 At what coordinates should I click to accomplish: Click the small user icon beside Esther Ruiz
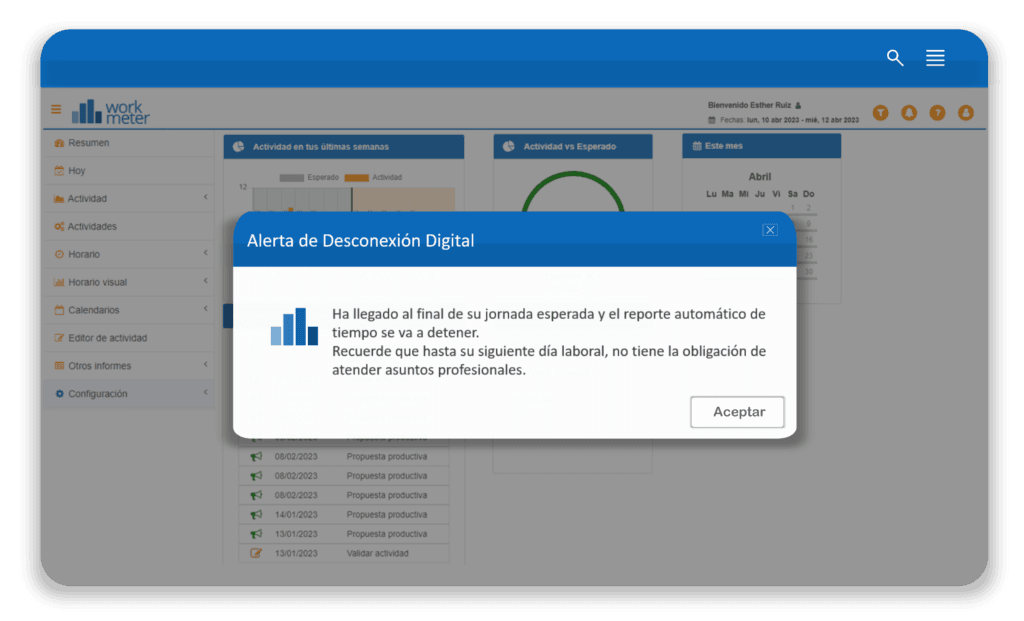(798, 105)
